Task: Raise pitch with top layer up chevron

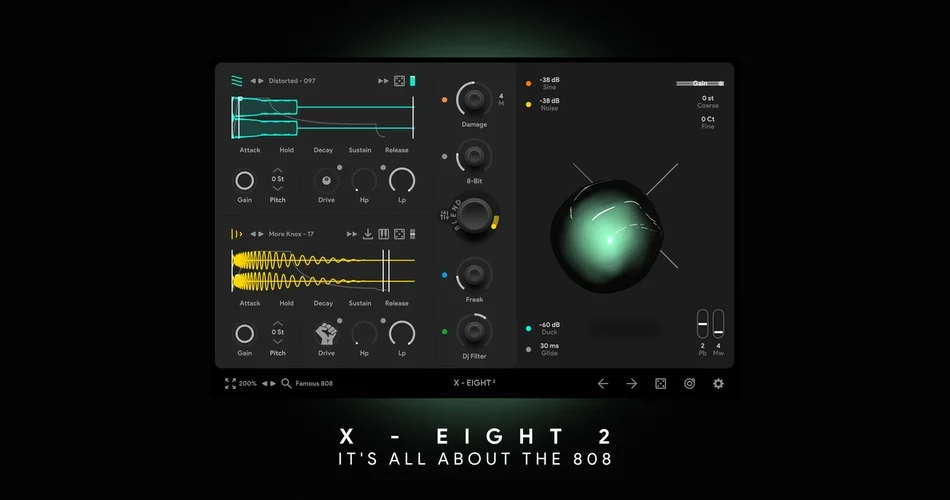Action: click(277, 170)
